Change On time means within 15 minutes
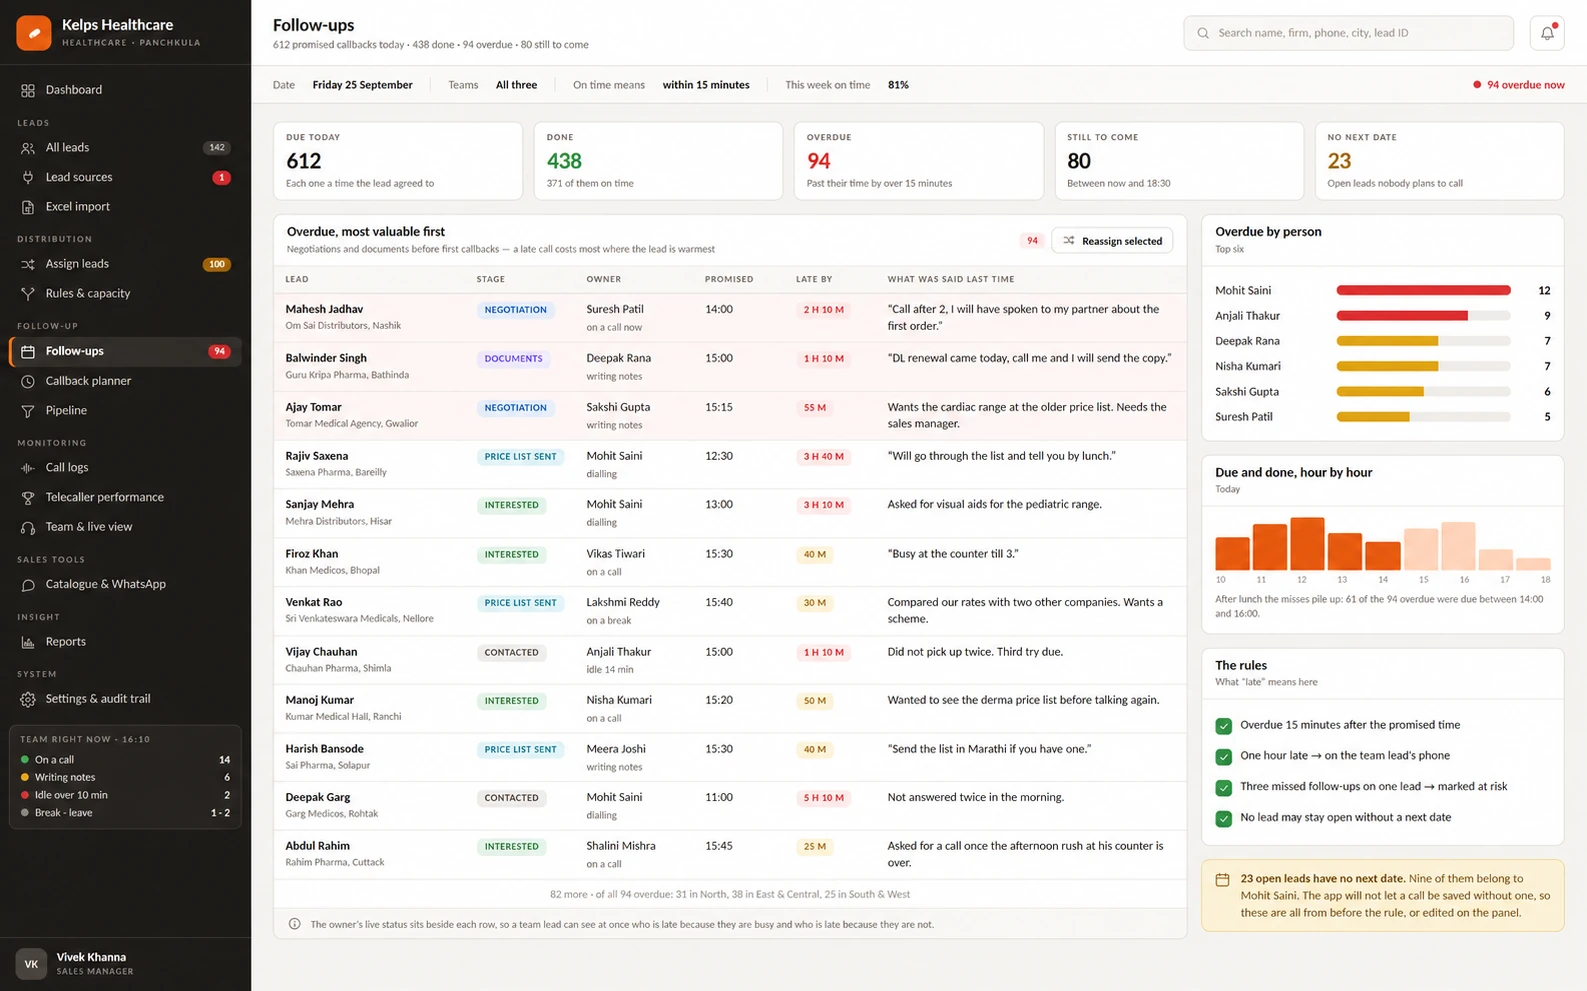Viewport: 1587px width, 991px height. click(706, 85)
